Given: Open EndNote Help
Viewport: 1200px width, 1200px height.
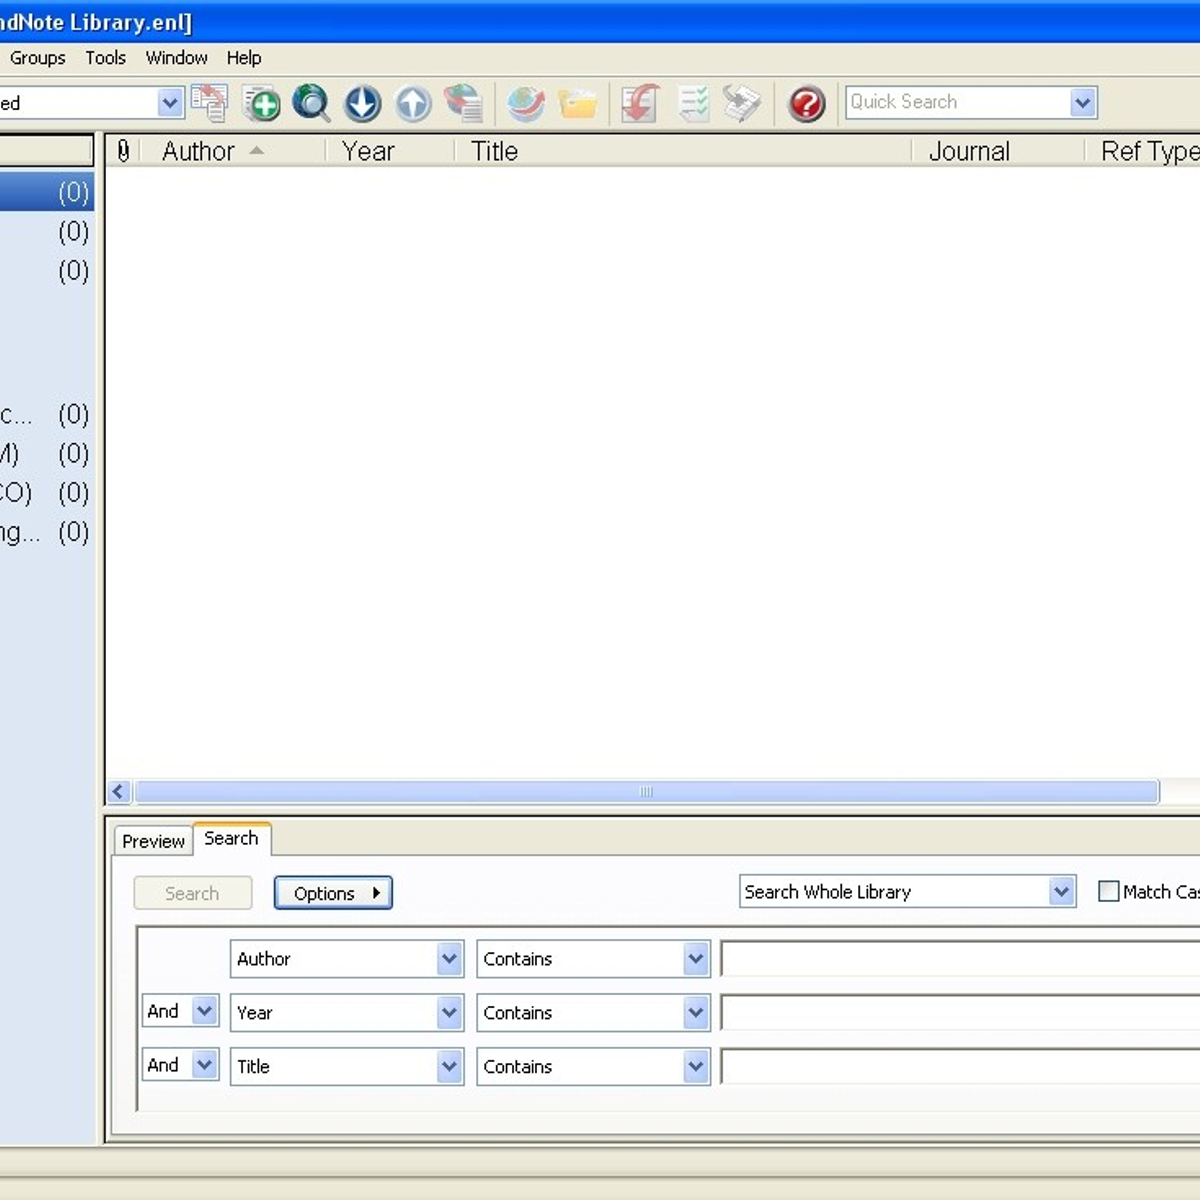Looking at the screenshot, I should pyautogui.click(x=806, y=103).
